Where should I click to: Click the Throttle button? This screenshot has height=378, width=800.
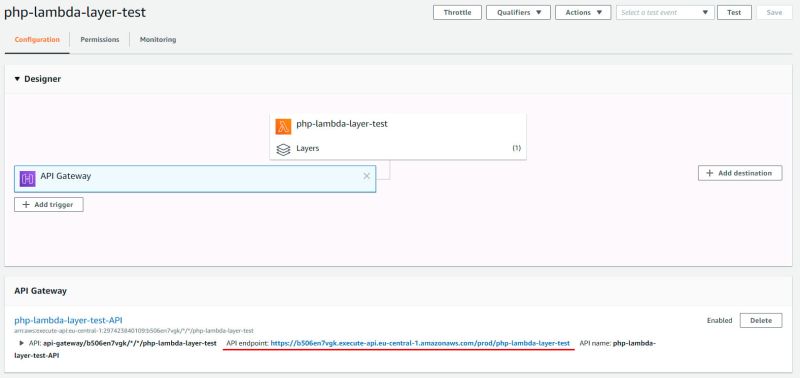click(458, 12)
